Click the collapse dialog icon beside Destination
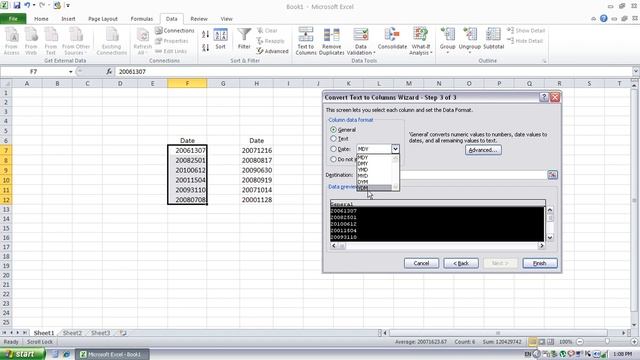Image resolution: width=640 pixels, height=360 pixels. 552,175
